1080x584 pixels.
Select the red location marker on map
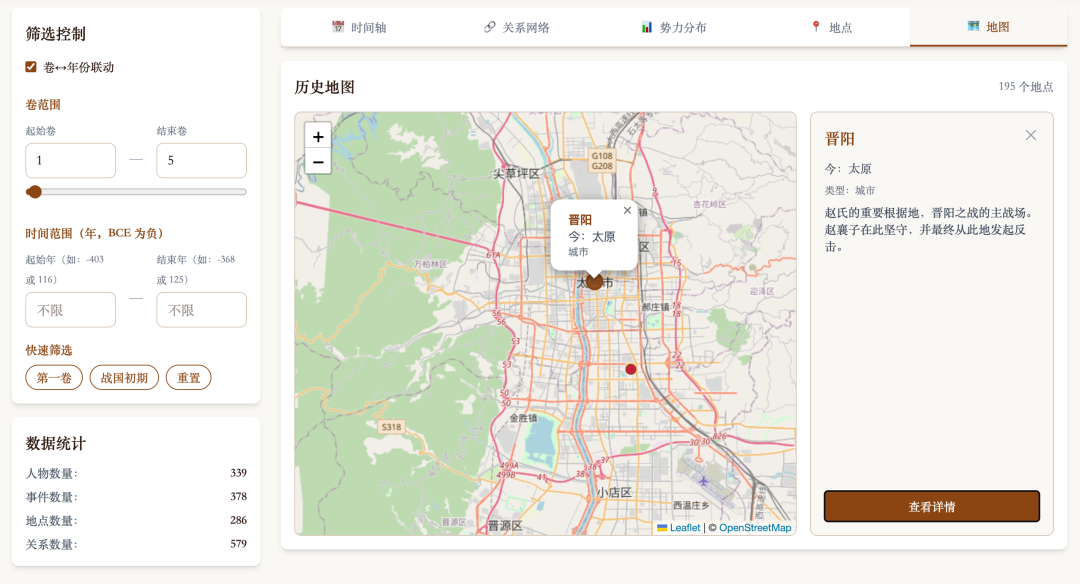point(630,369)
